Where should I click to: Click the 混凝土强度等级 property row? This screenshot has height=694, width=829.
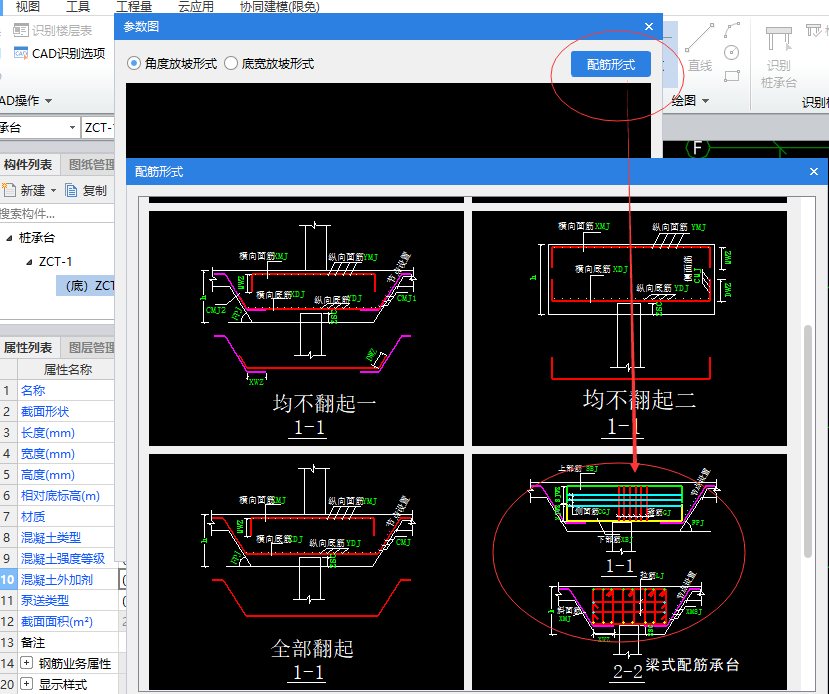57,559
